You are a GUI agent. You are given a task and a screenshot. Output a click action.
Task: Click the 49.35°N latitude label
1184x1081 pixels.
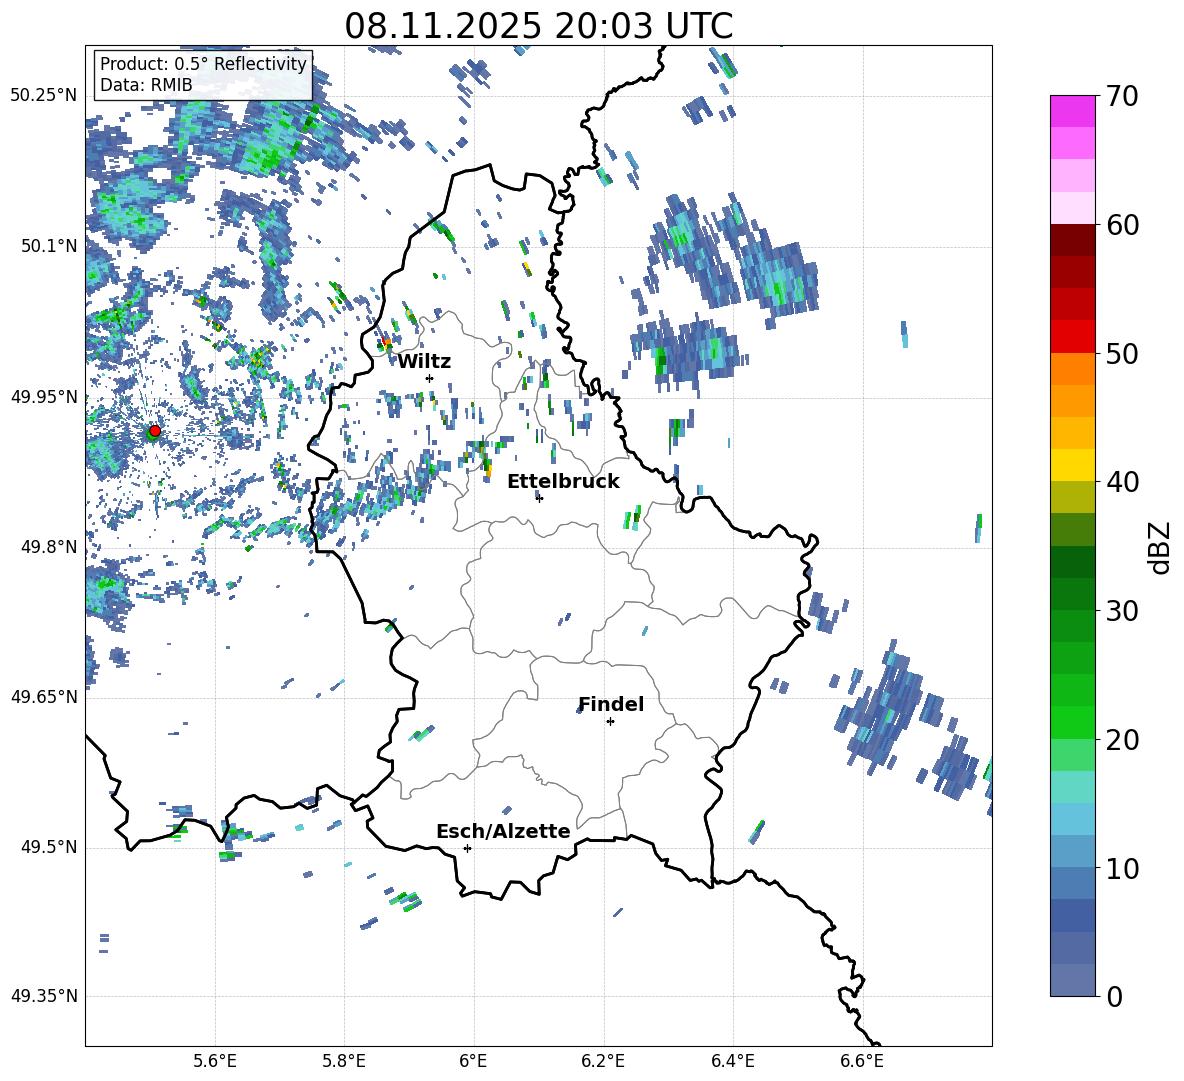tap(44, 996)
